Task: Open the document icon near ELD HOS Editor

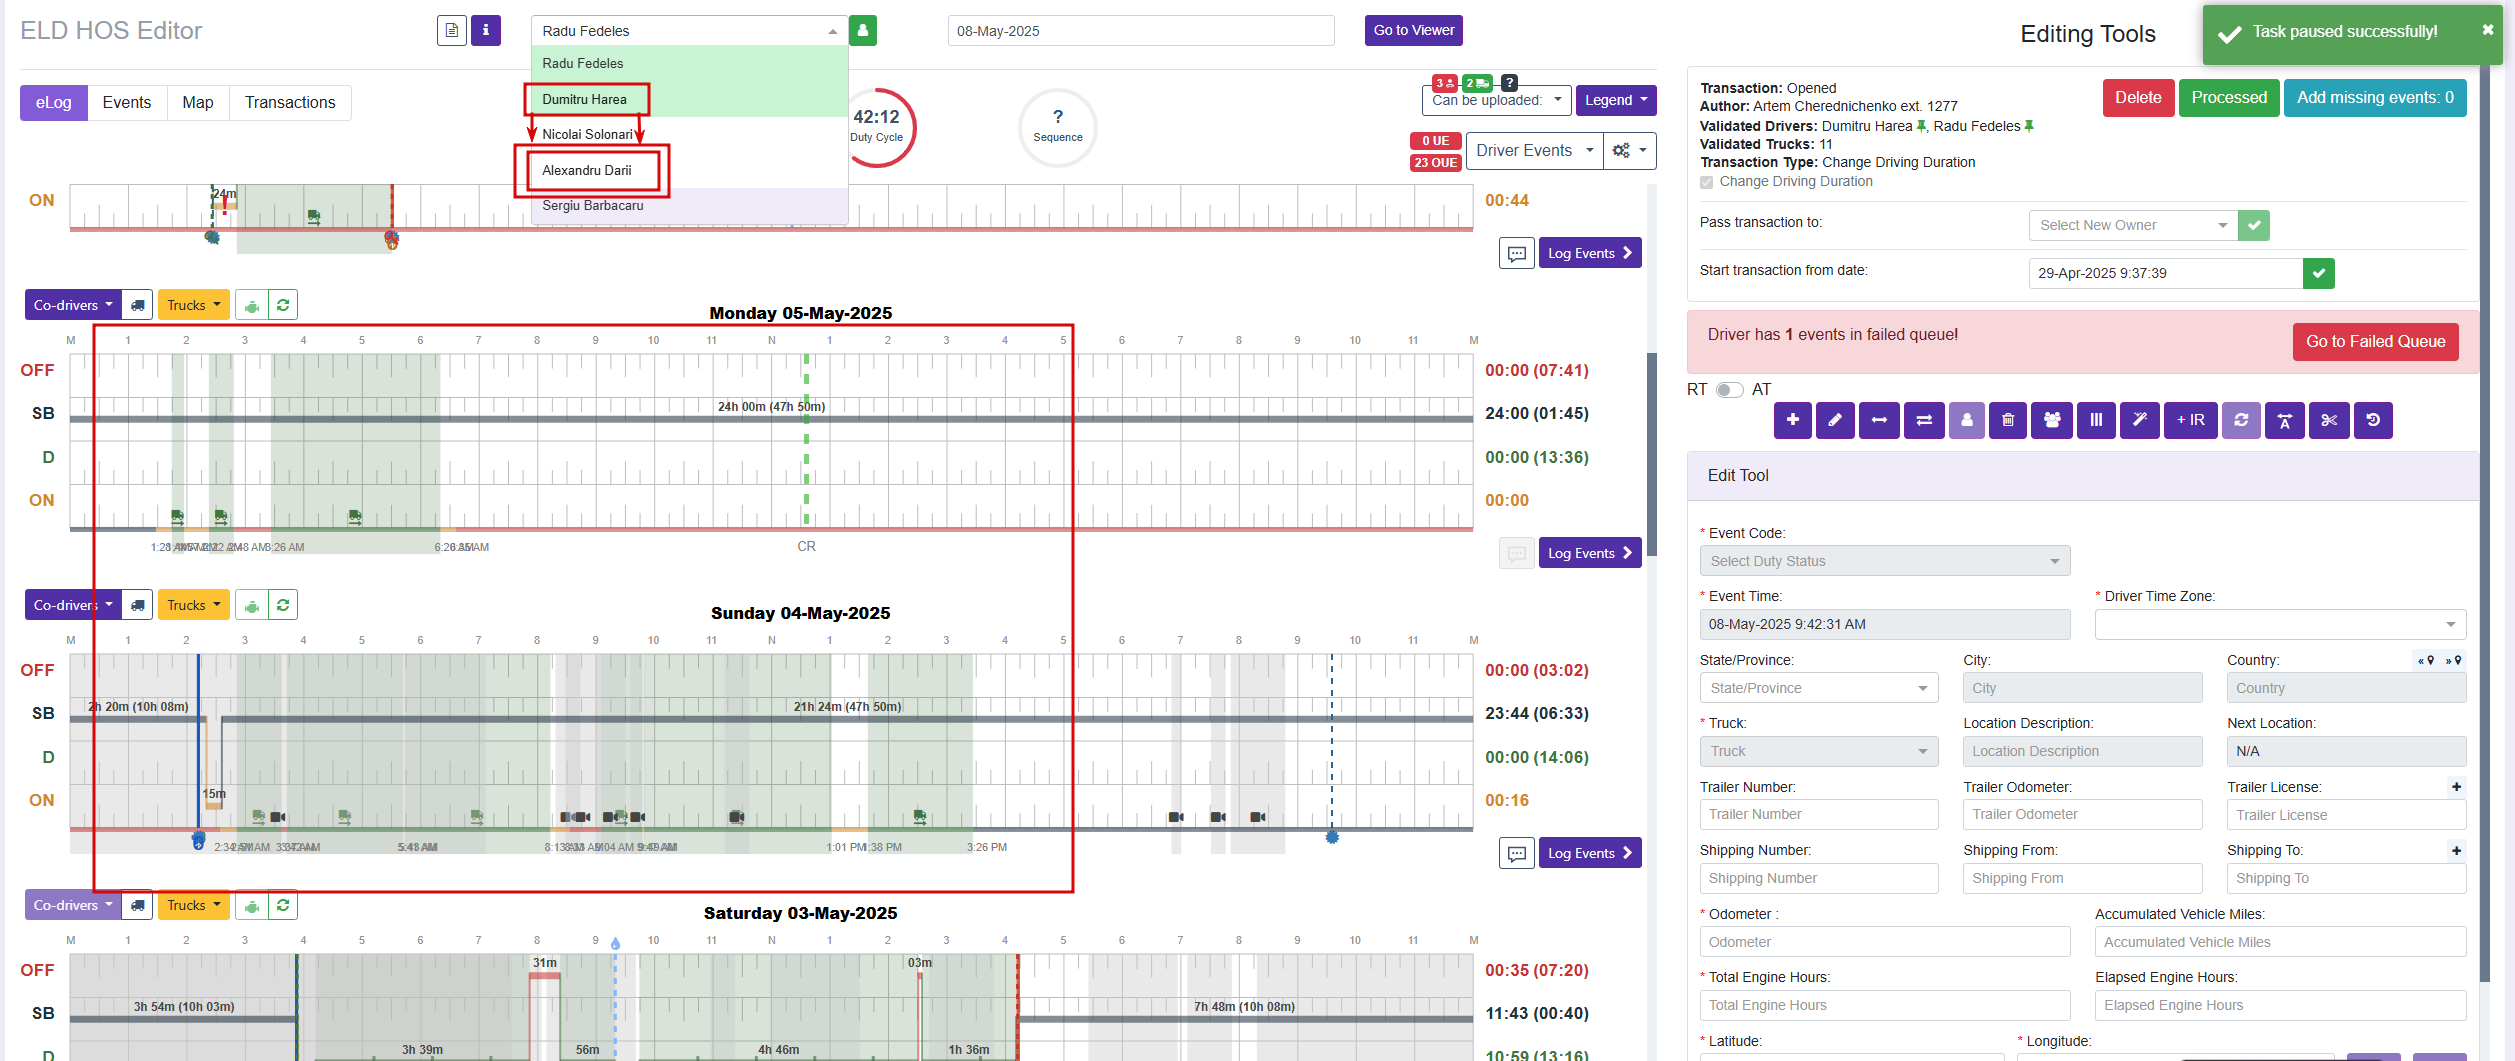Action: [x=452, y=30]
